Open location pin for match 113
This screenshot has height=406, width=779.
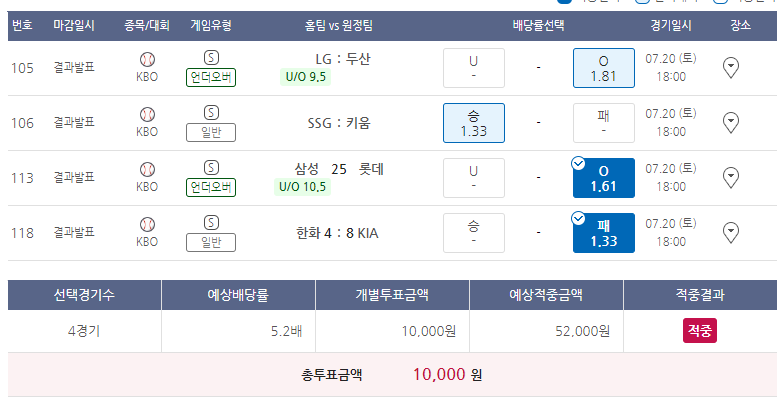[x=730, y=178]
